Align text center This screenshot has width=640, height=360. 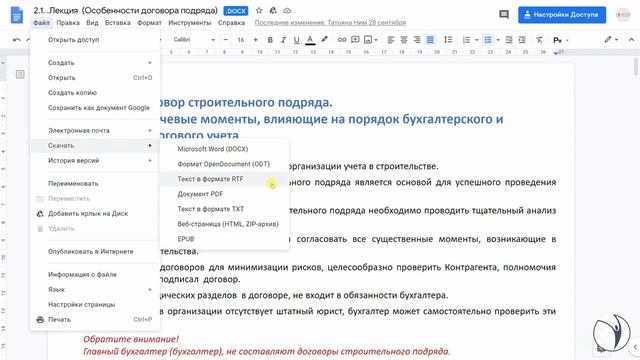point(404,40)
